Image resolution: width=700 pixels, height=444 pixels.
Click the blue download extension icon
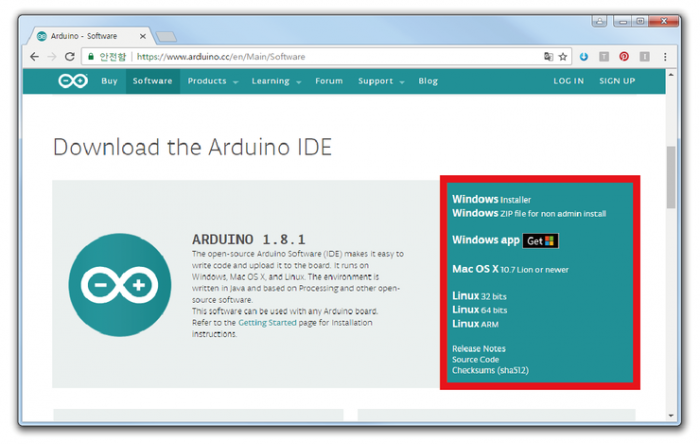click(x=583, y=57)
